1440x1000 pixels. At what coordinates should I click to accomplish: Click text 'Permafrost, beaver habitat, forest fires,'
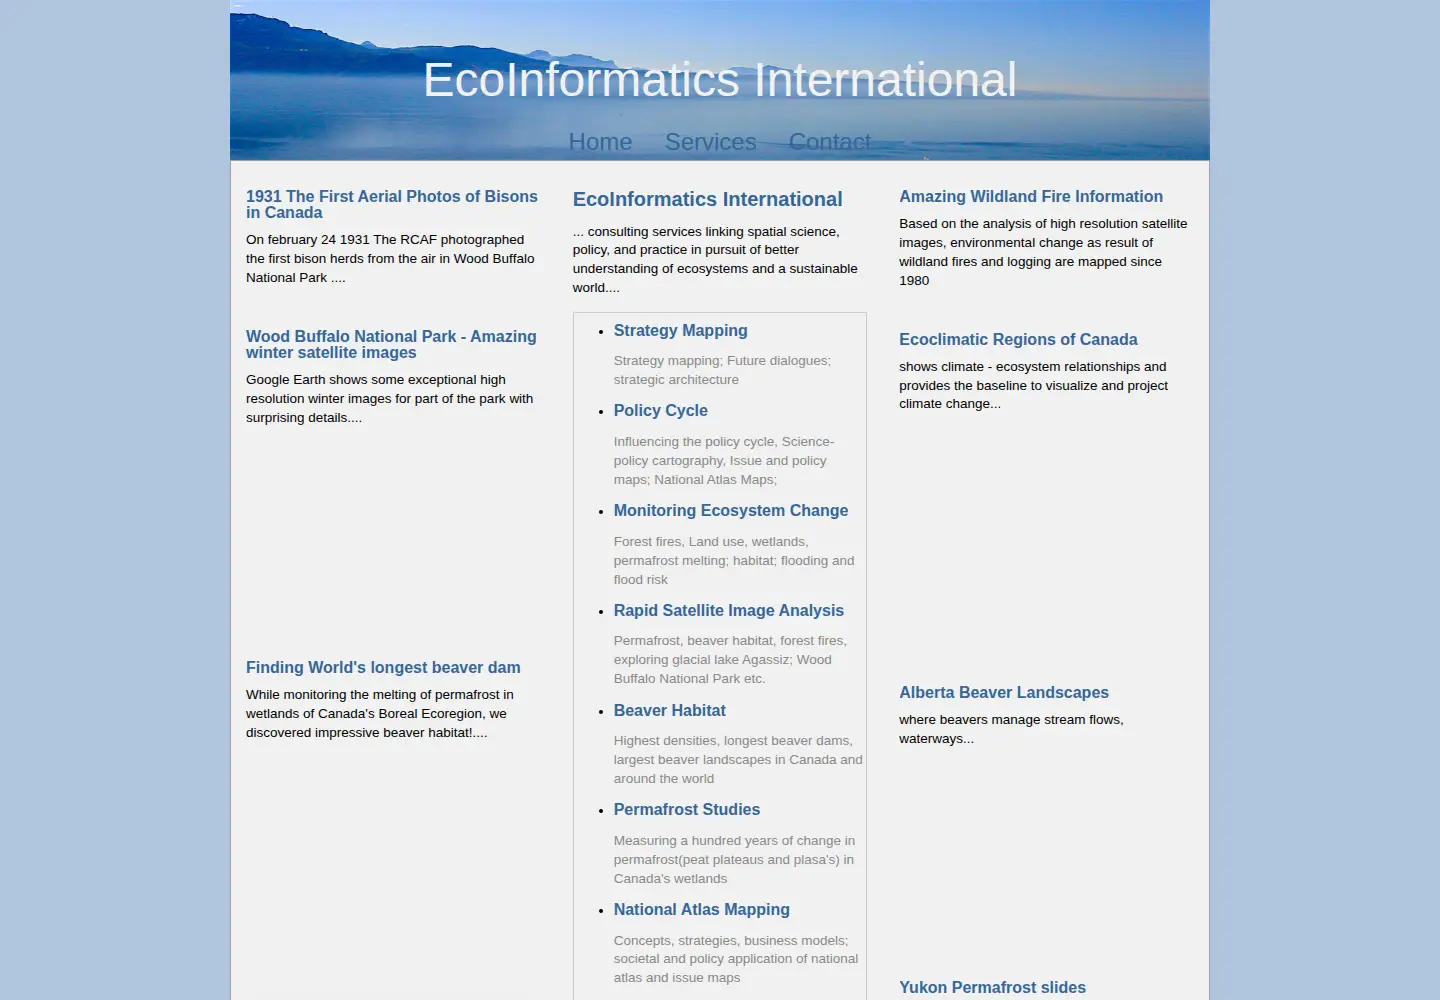[730, 641]
